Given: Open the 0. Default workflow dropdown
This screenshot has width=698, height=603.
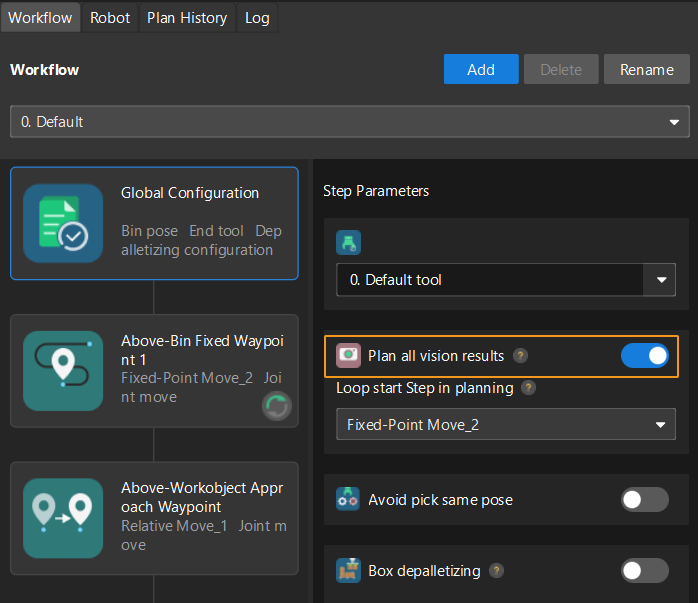Looking at the screenshot, I should [349, 122].
